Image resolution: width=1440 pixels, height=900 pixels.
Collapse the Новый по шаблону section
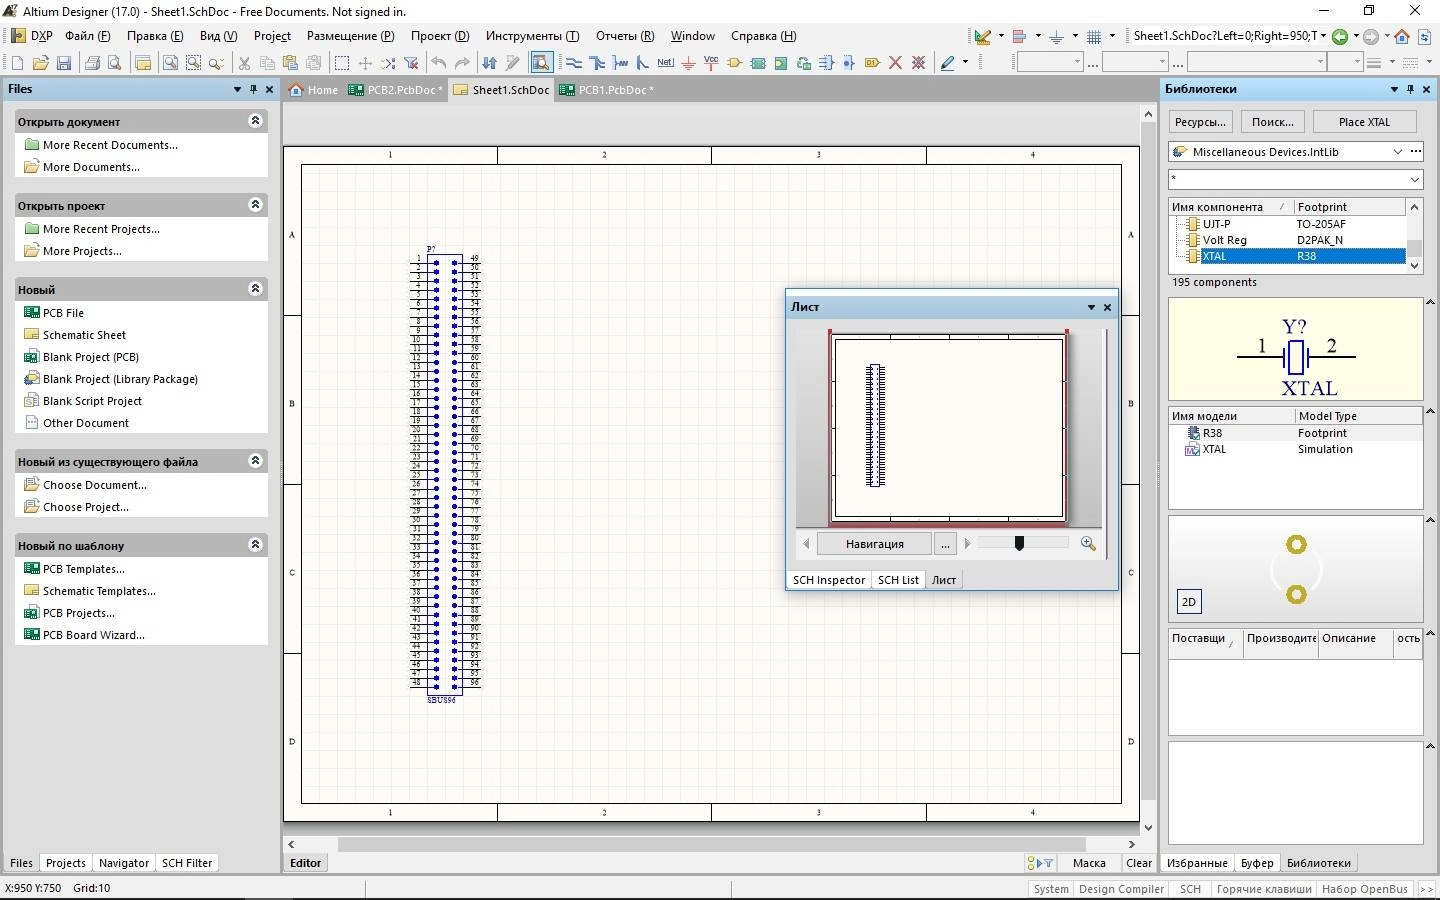click(255, 544)
